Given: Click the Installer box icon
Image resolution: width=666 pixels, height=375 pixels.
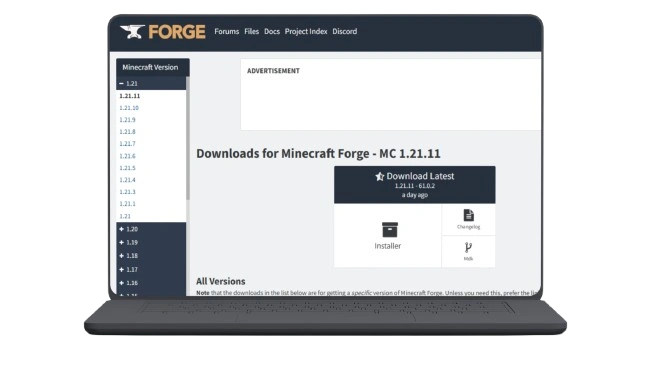Looking at the screenshot, I should (389, 230).
